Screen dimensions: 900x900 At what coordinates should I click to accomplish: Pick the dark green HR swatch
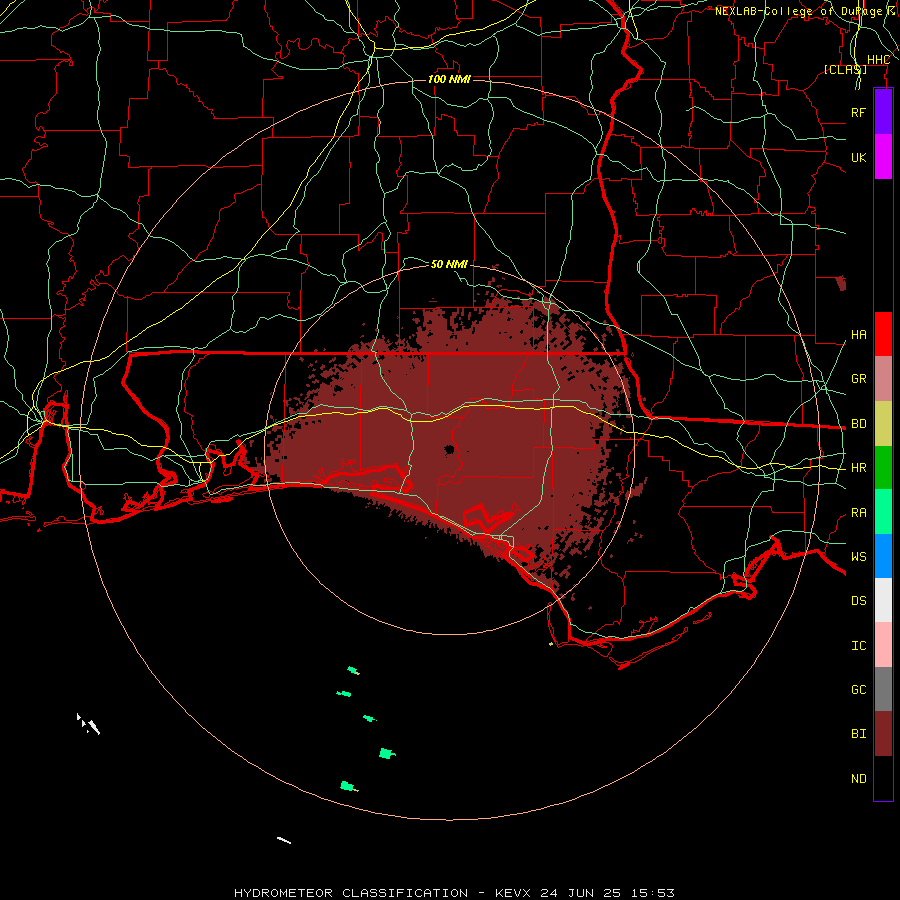883,468
